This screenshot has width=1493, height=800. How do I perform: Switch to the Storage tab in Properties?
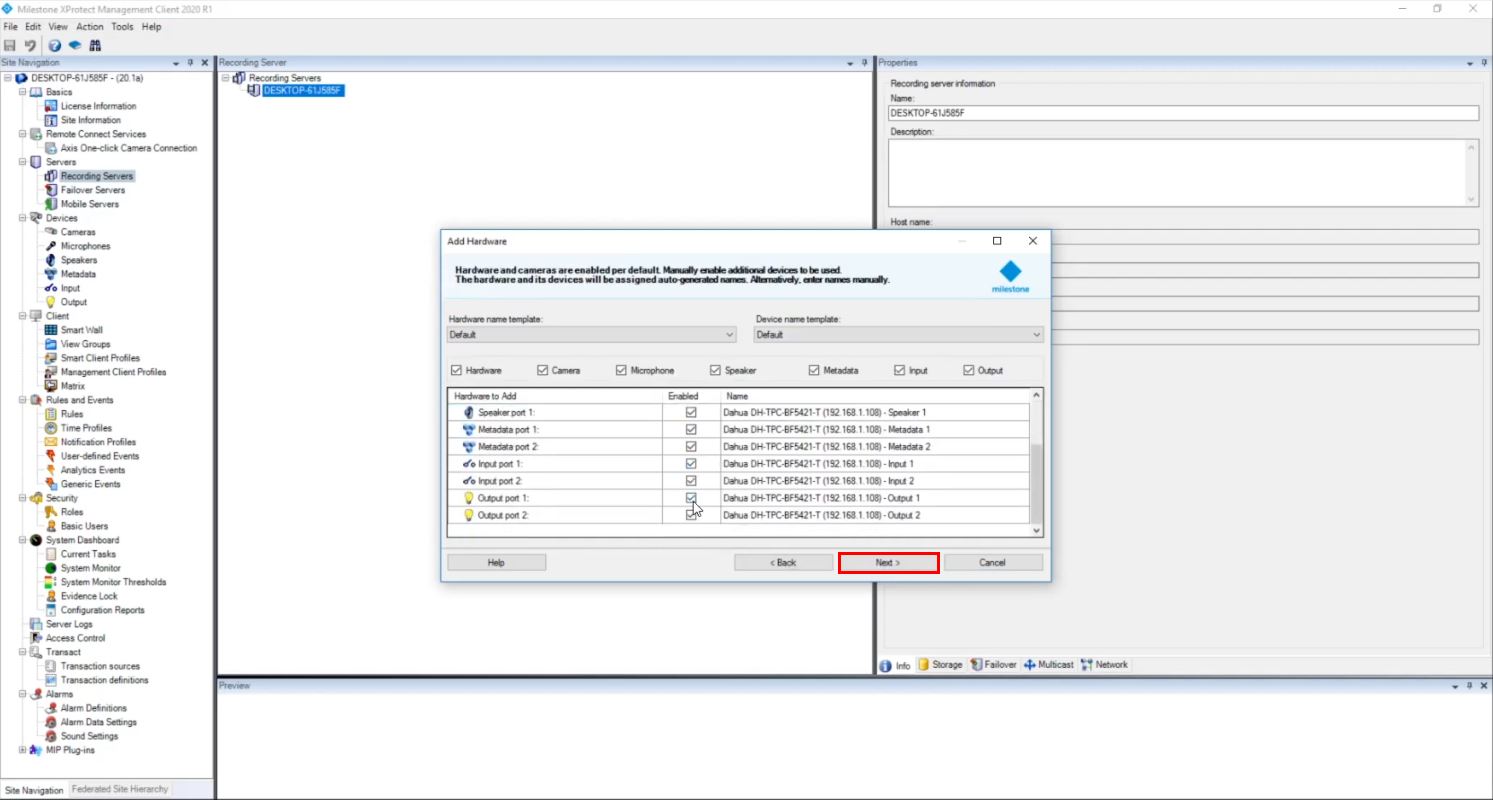pos(940,665)
